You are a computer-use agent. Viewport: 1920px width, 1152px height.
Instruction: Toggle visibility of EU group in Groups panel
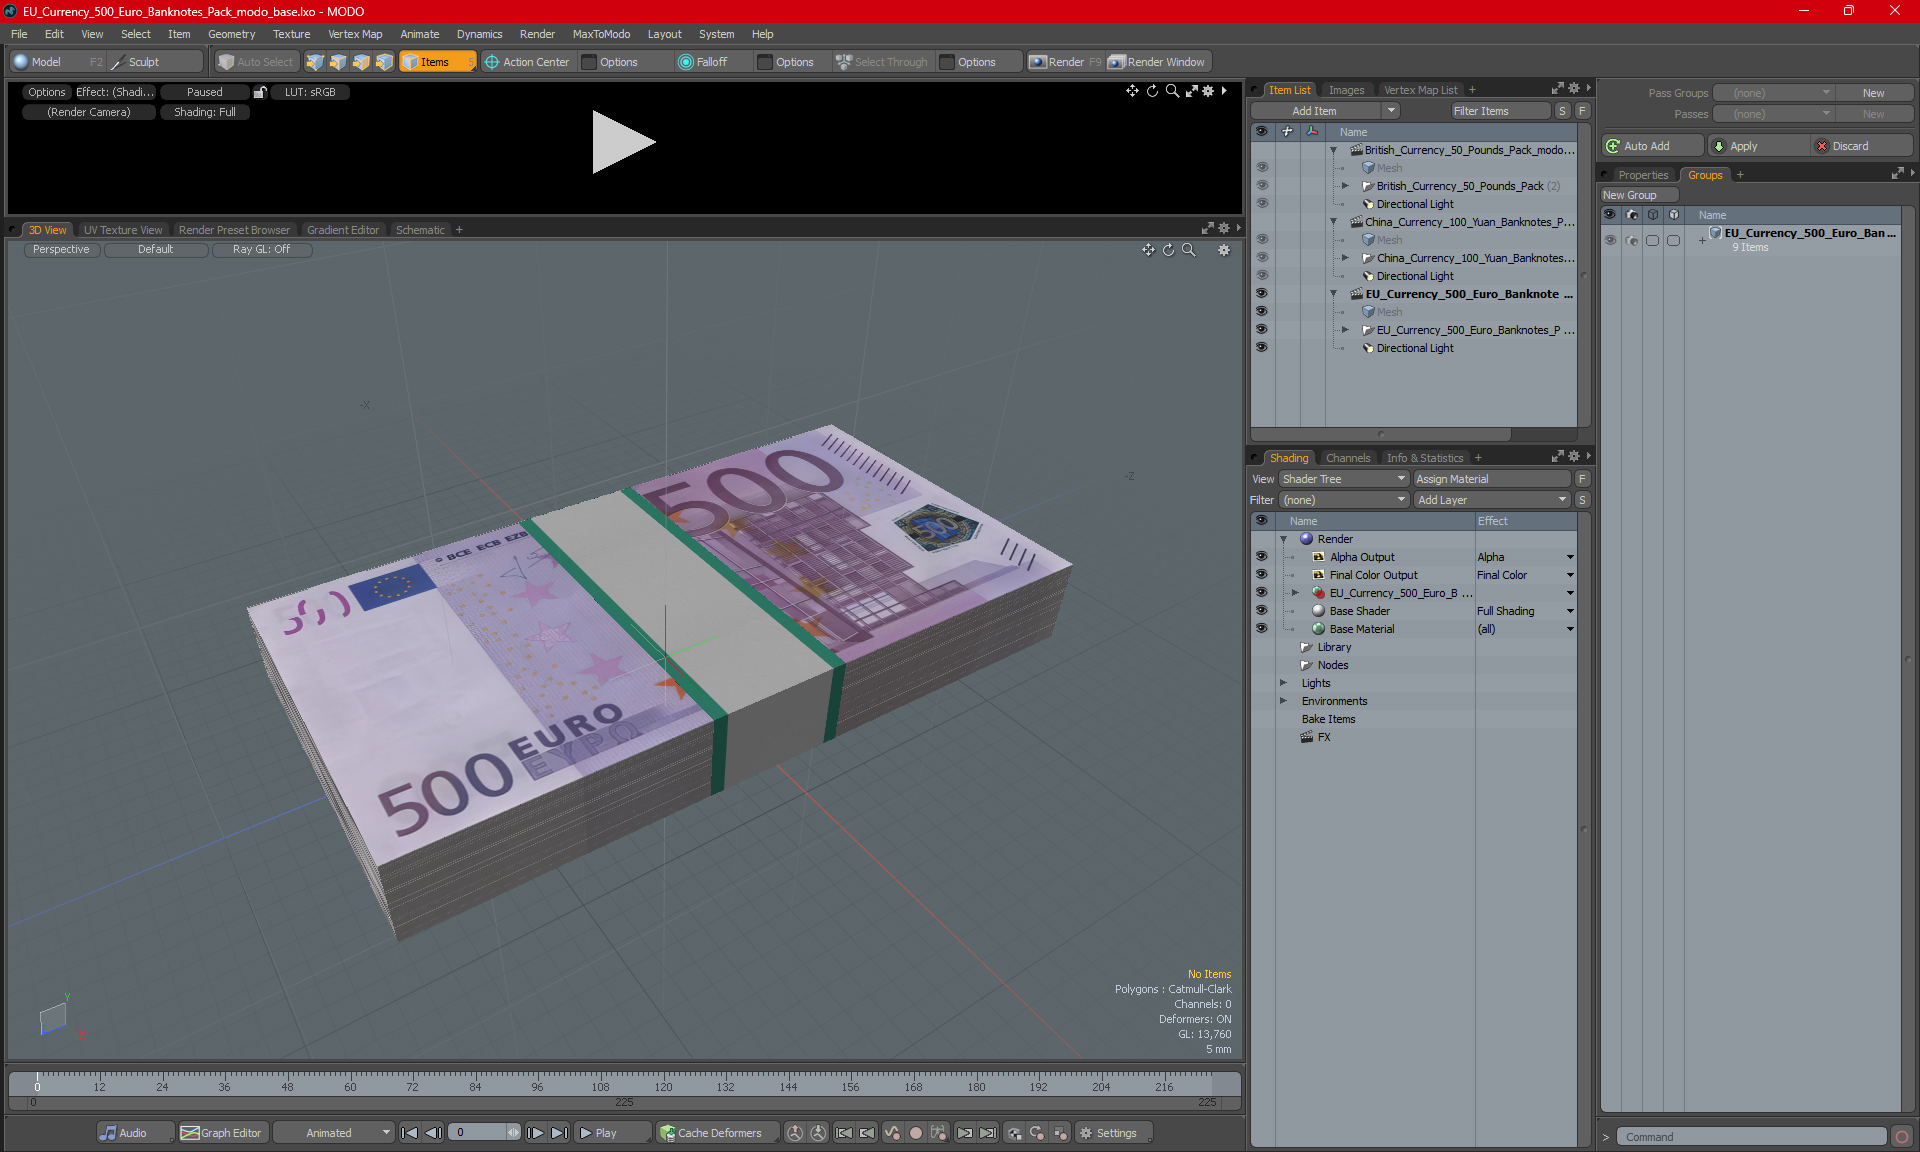point(1610,240)
